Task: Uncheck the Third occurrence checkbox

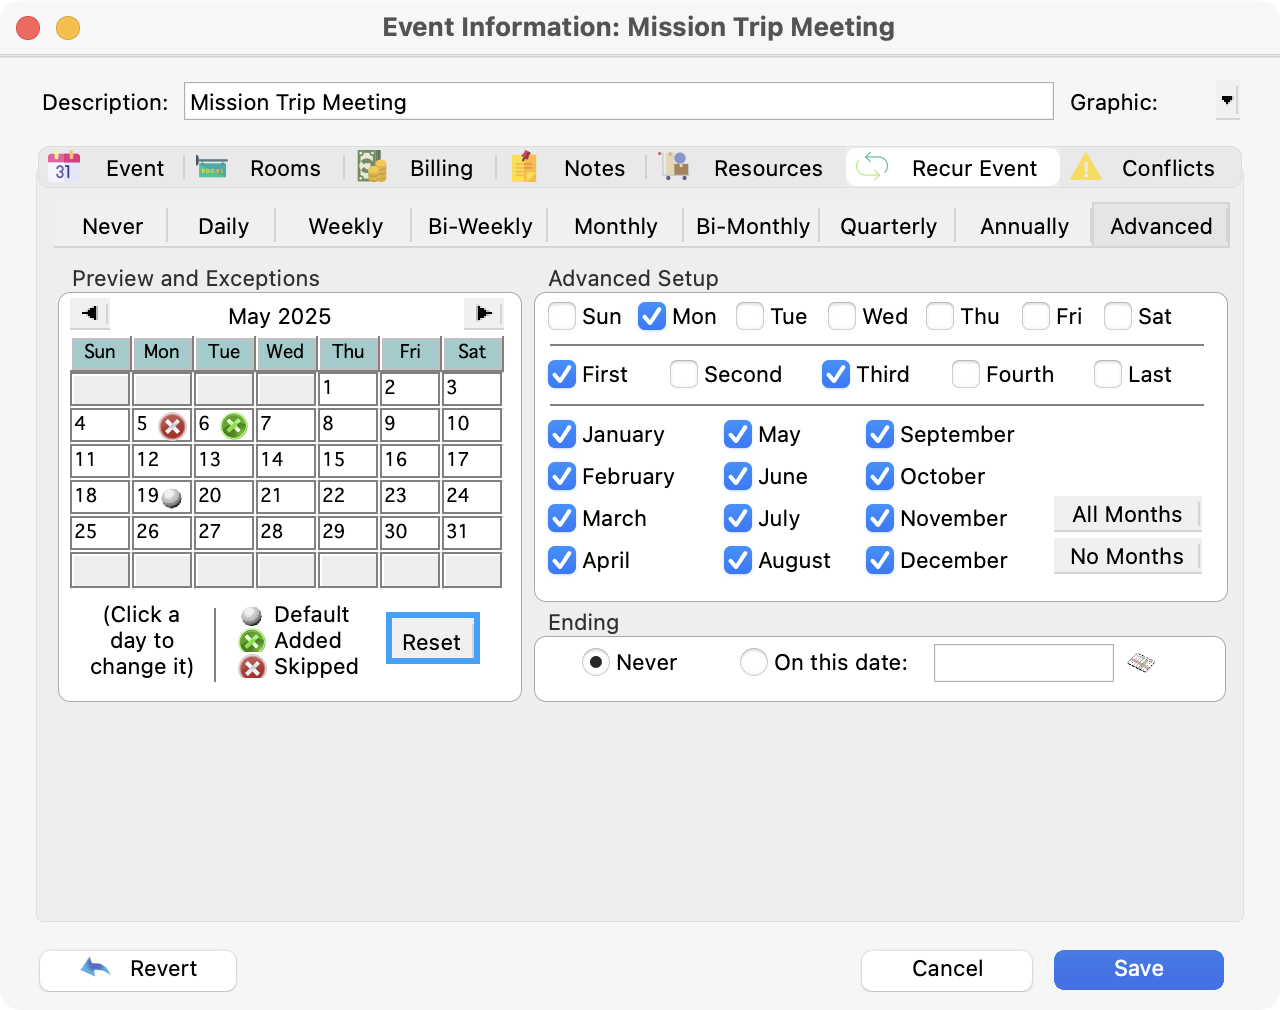Action: coord(836,375)
